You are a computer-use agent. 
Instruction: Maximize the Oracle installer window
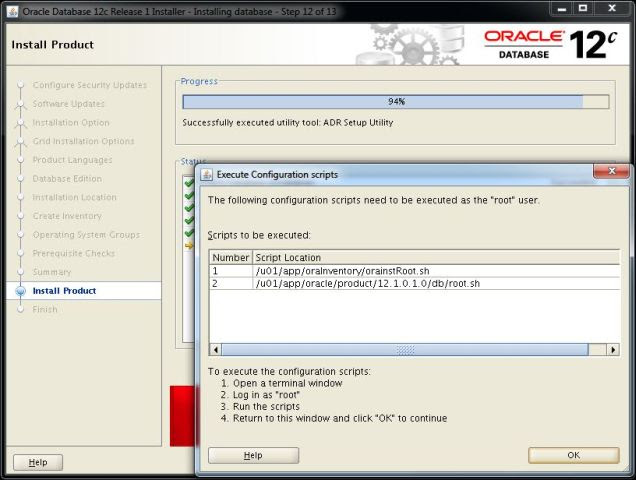(x=583, y=9)
